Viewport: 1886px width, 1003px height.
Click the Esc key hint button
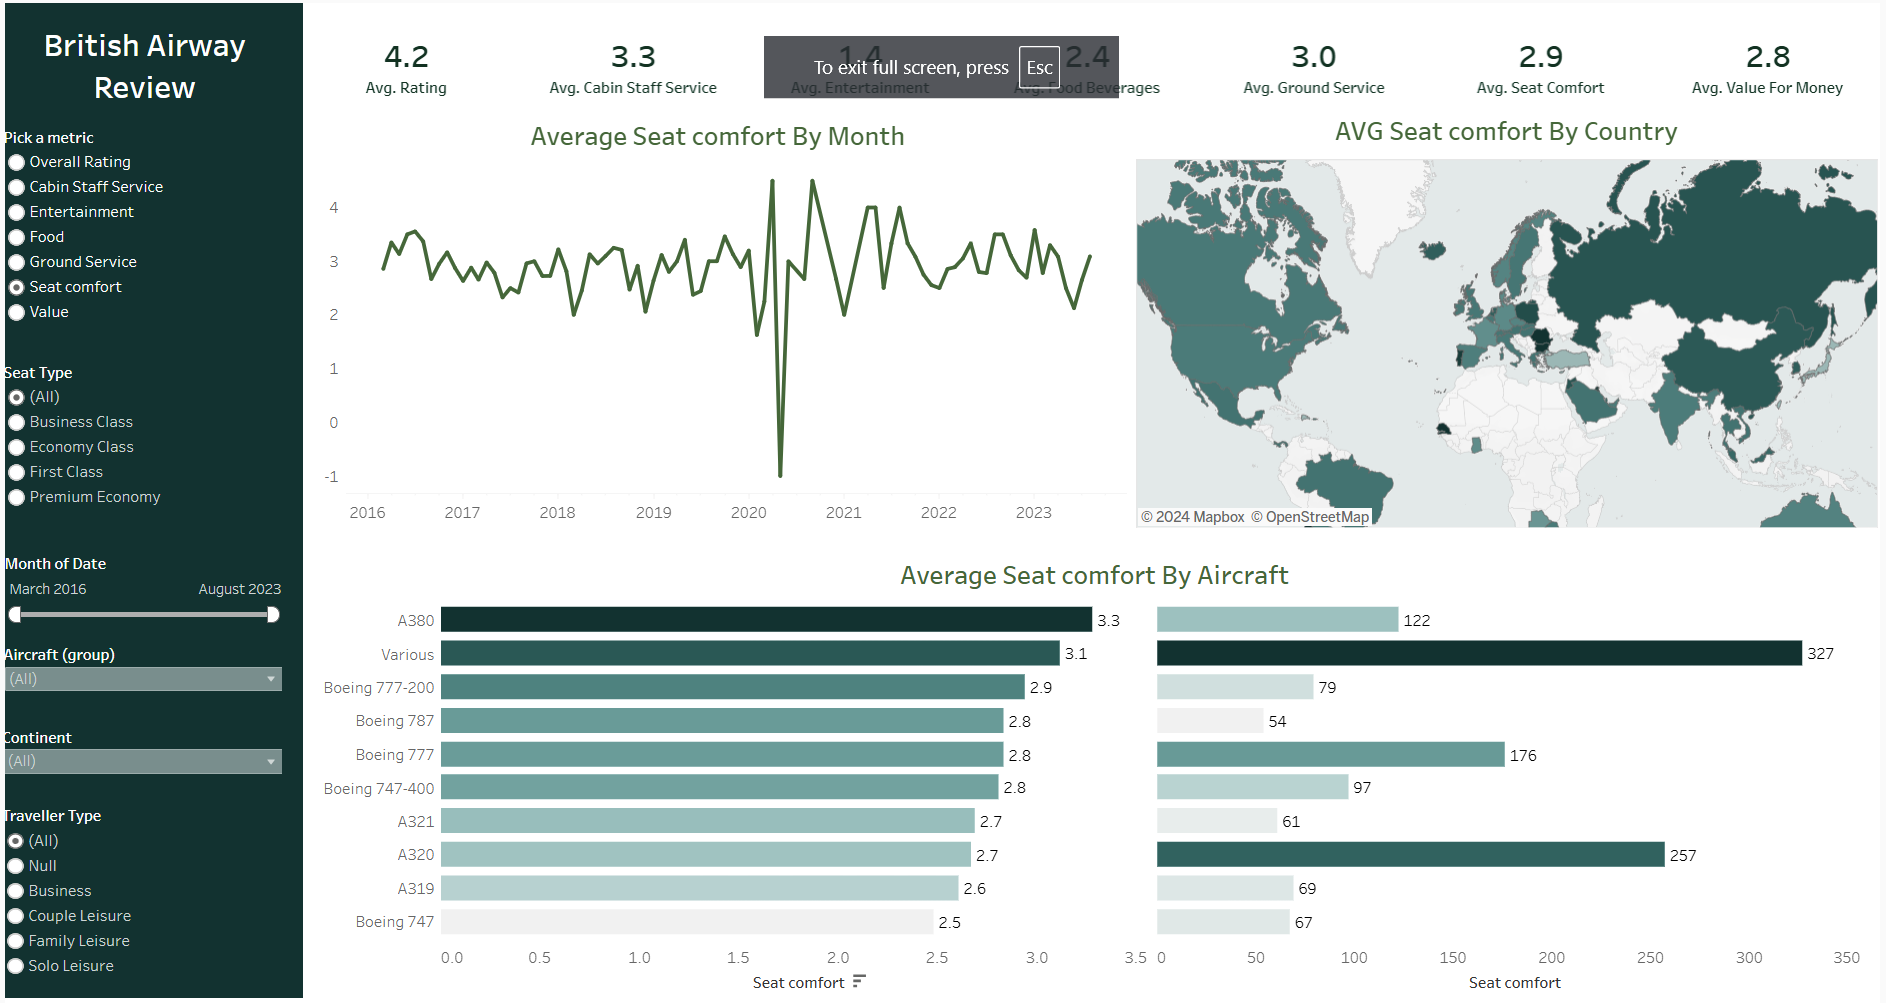pos(1039,68)
